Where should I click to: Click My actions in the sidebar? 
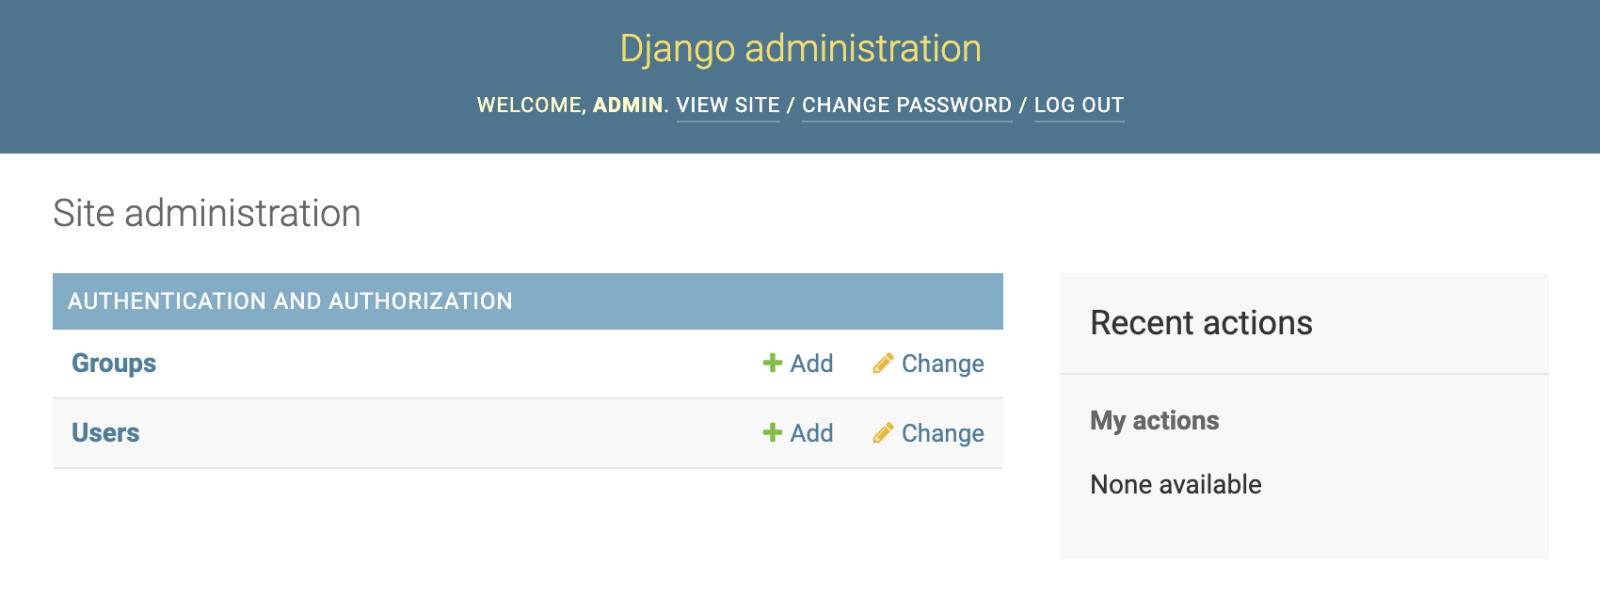click(x=1154, y=421)
